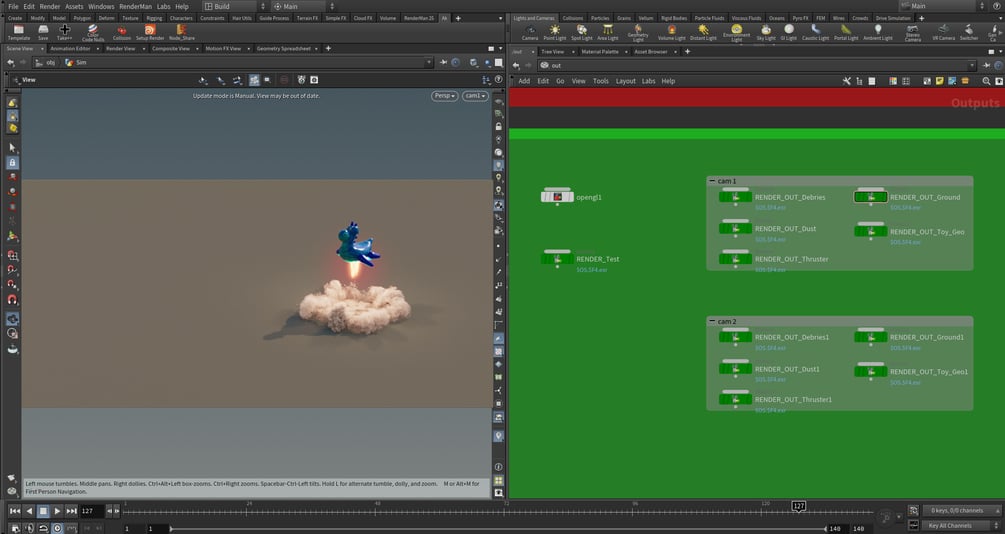Click the Node_Share shelf tool

182,32
